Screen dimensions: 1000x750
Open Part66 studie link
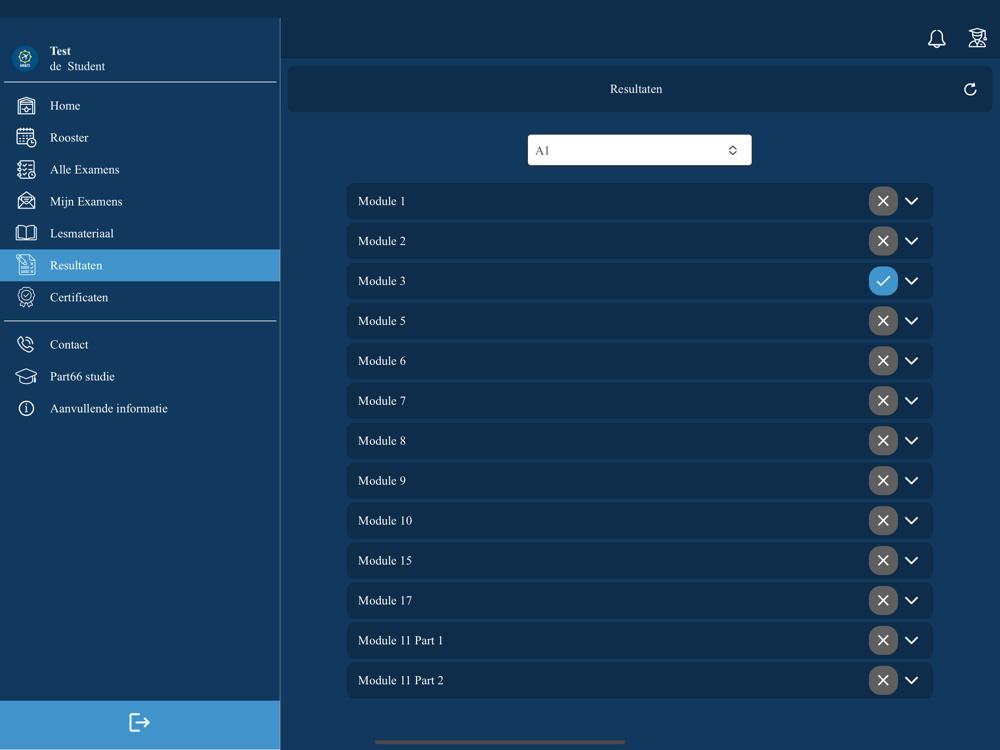click(x=140, y=376)
